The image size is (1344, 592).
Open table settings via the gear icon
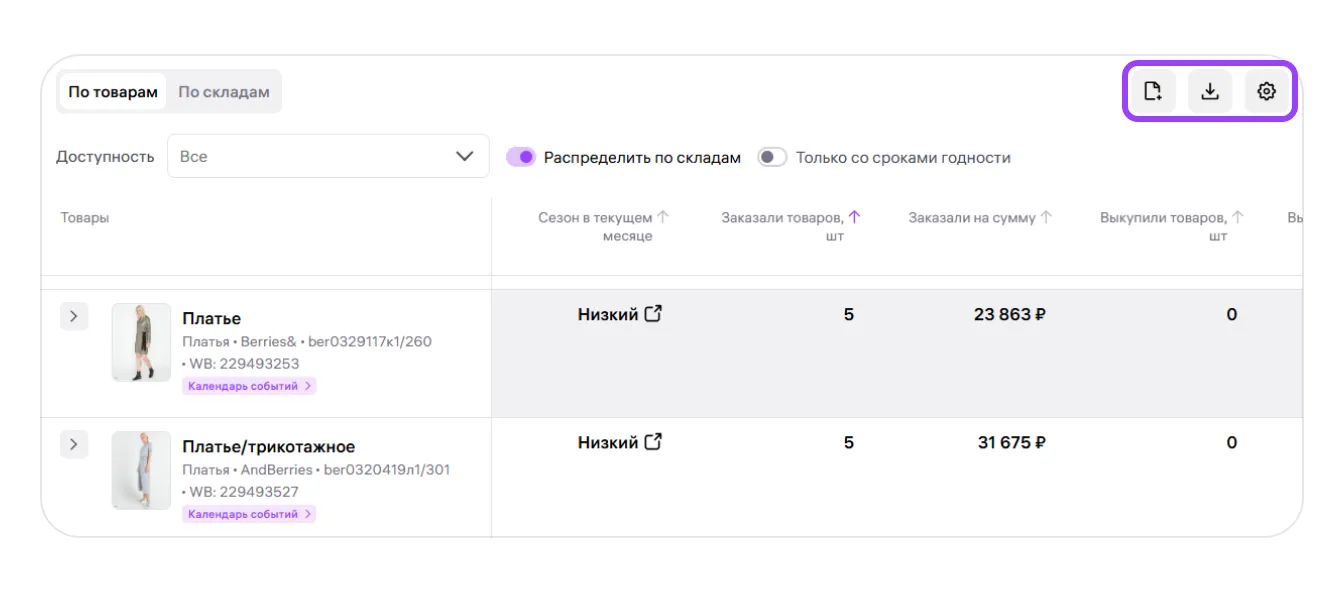click(x=1266, y=92)
